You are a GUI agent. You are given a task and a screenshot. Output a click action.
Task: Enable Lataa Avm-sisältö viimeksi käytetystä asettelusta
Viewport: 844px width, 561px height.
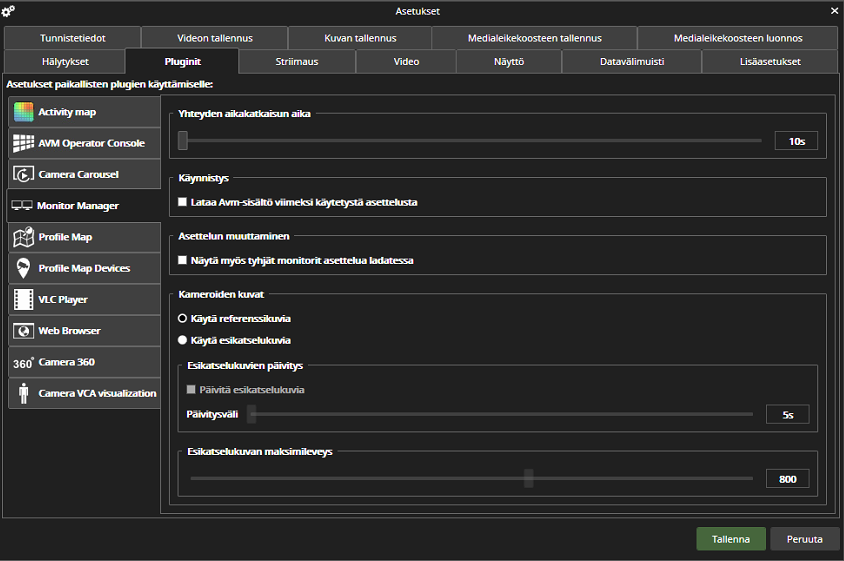[x=182, y=202]
